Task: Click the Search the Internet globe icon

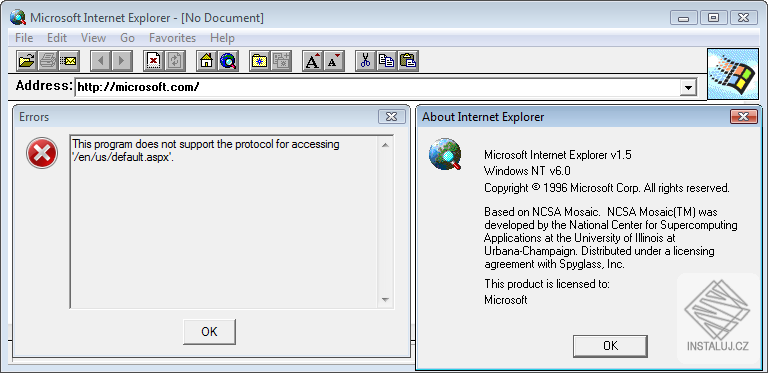Action: (x=228, y=61)
